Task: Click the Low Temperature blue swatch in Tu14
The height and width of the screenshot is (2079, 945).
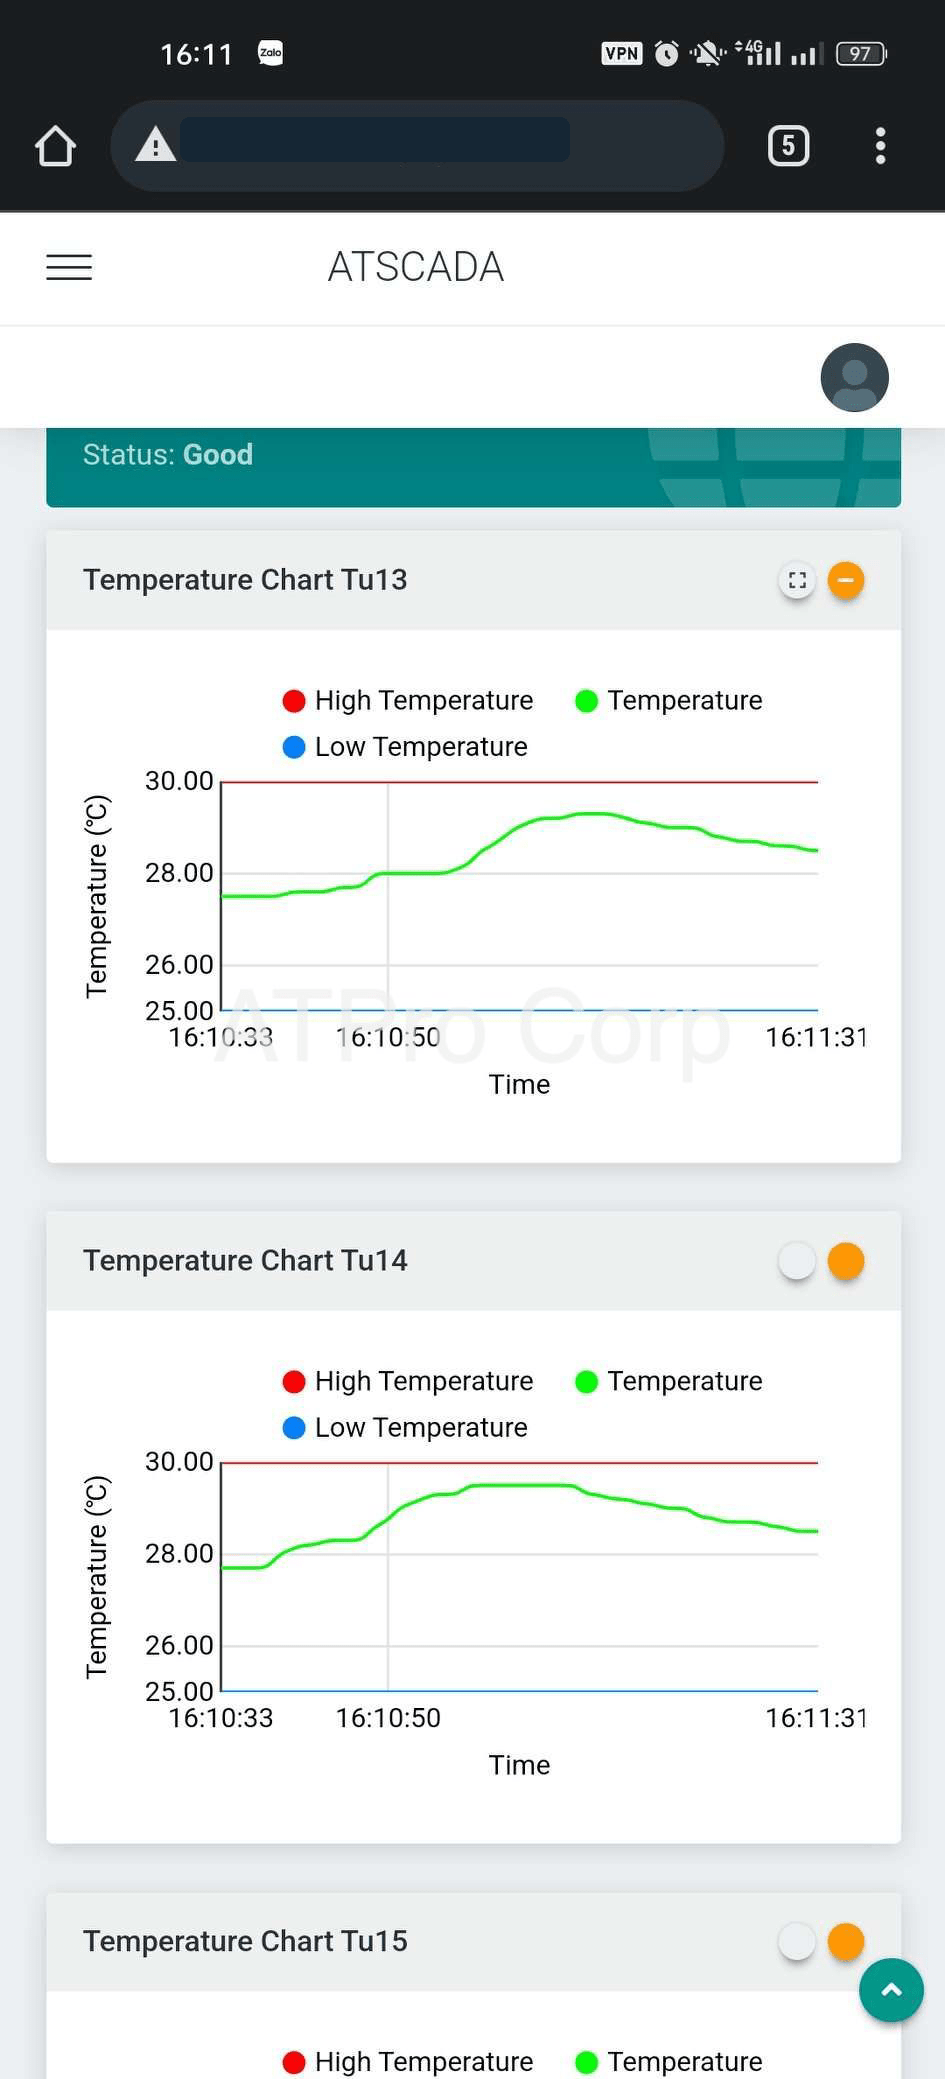Action: click(x=294, y=1428)
